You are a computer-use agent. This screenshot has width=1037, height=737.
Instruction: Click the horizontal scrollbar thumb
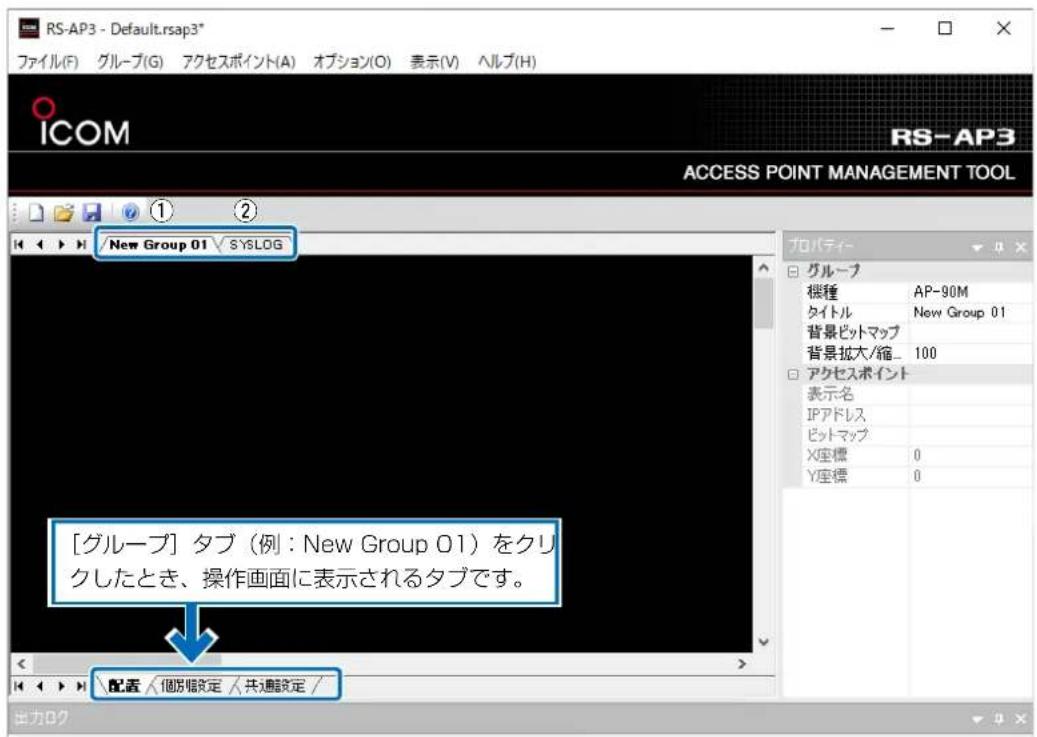pos(127,664)
